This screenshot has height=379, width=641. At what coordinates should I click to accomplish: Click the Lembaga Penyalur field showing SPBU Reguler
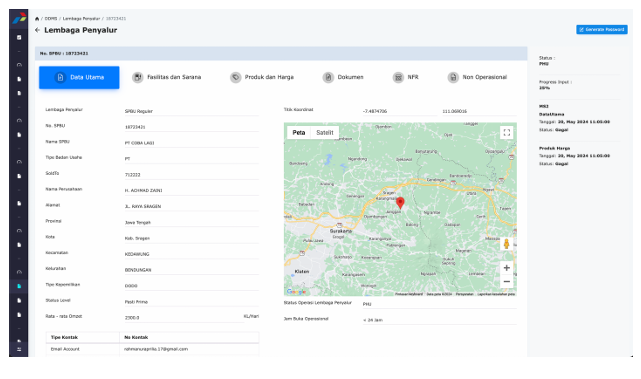point(192,111)
